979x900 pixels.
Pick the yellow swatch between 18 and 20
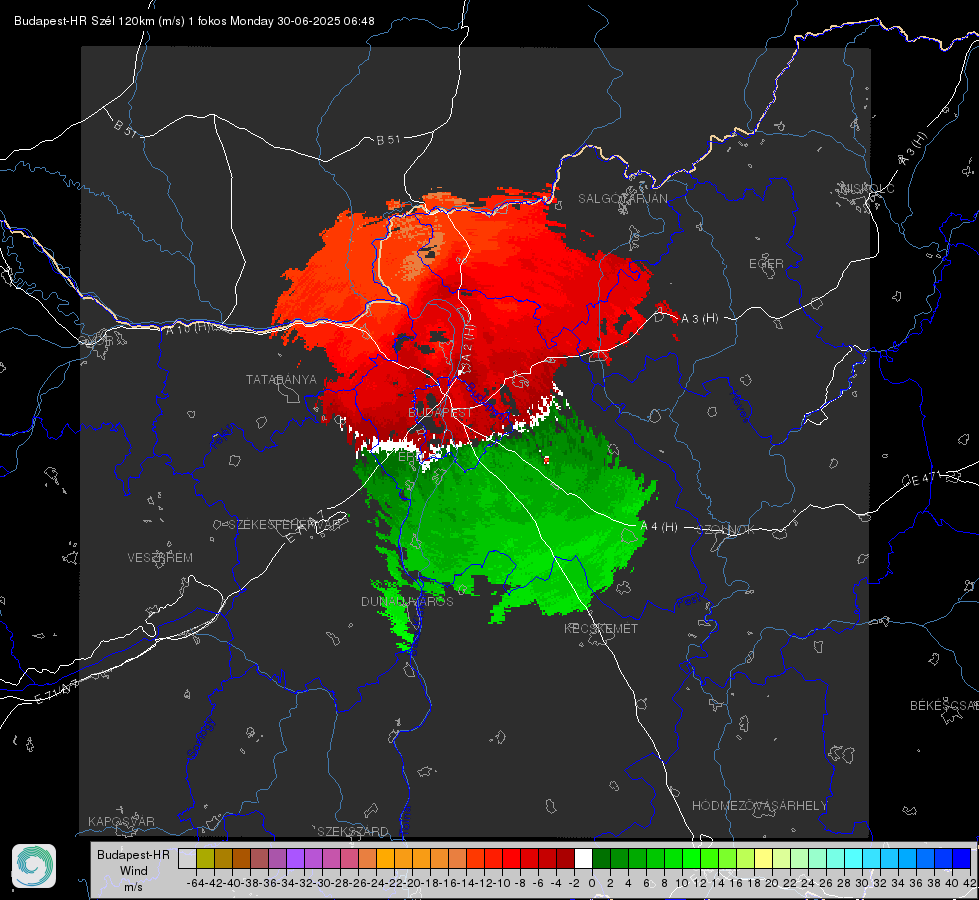coord(764,859)
